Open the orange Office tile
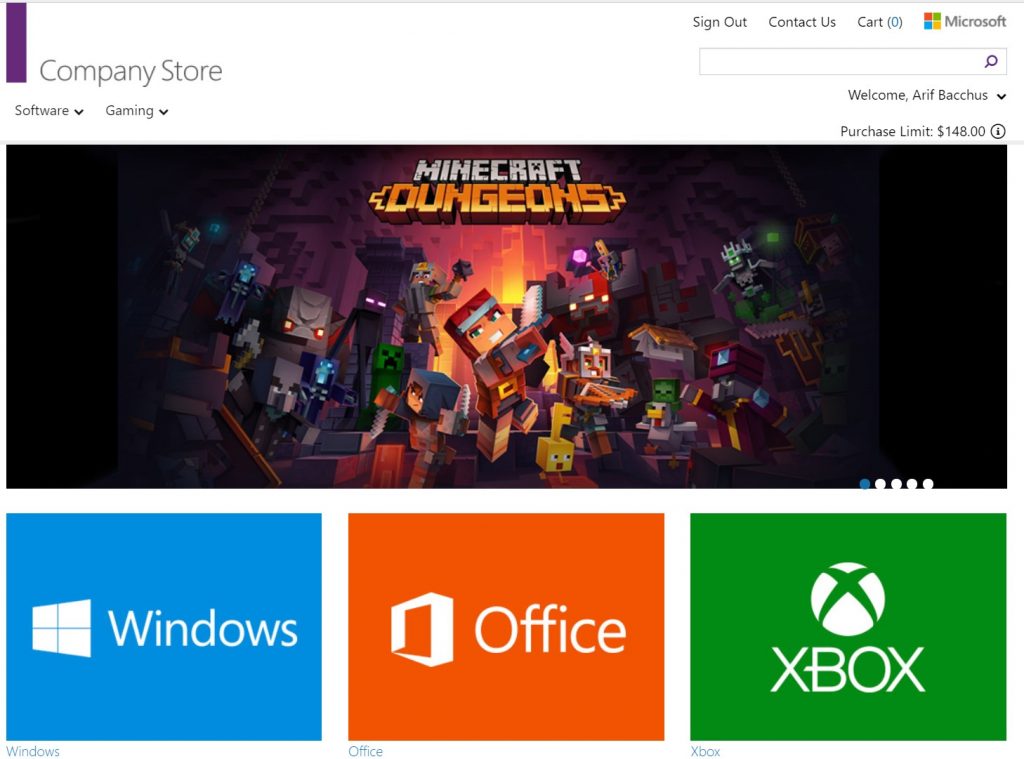This screenshot has height=759, width=1024. 506,627
